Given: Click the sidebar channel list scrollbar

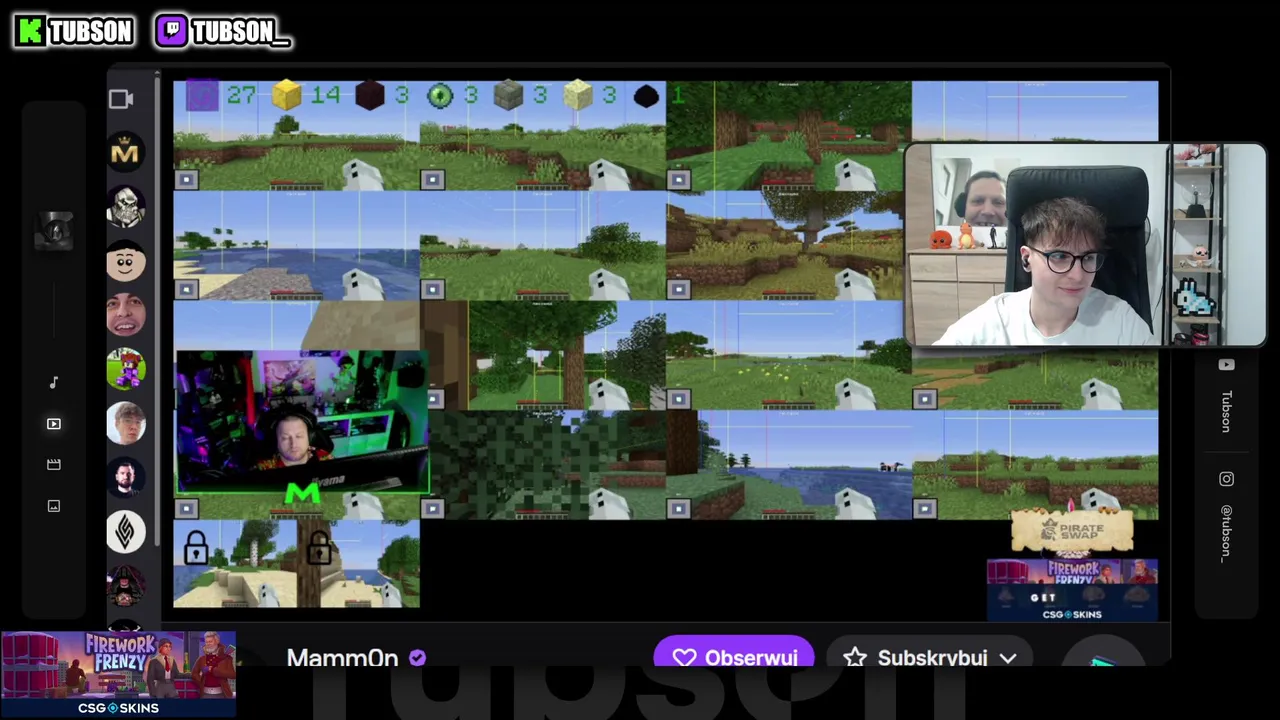Looking at the screenshot, I should click(157, 310).
